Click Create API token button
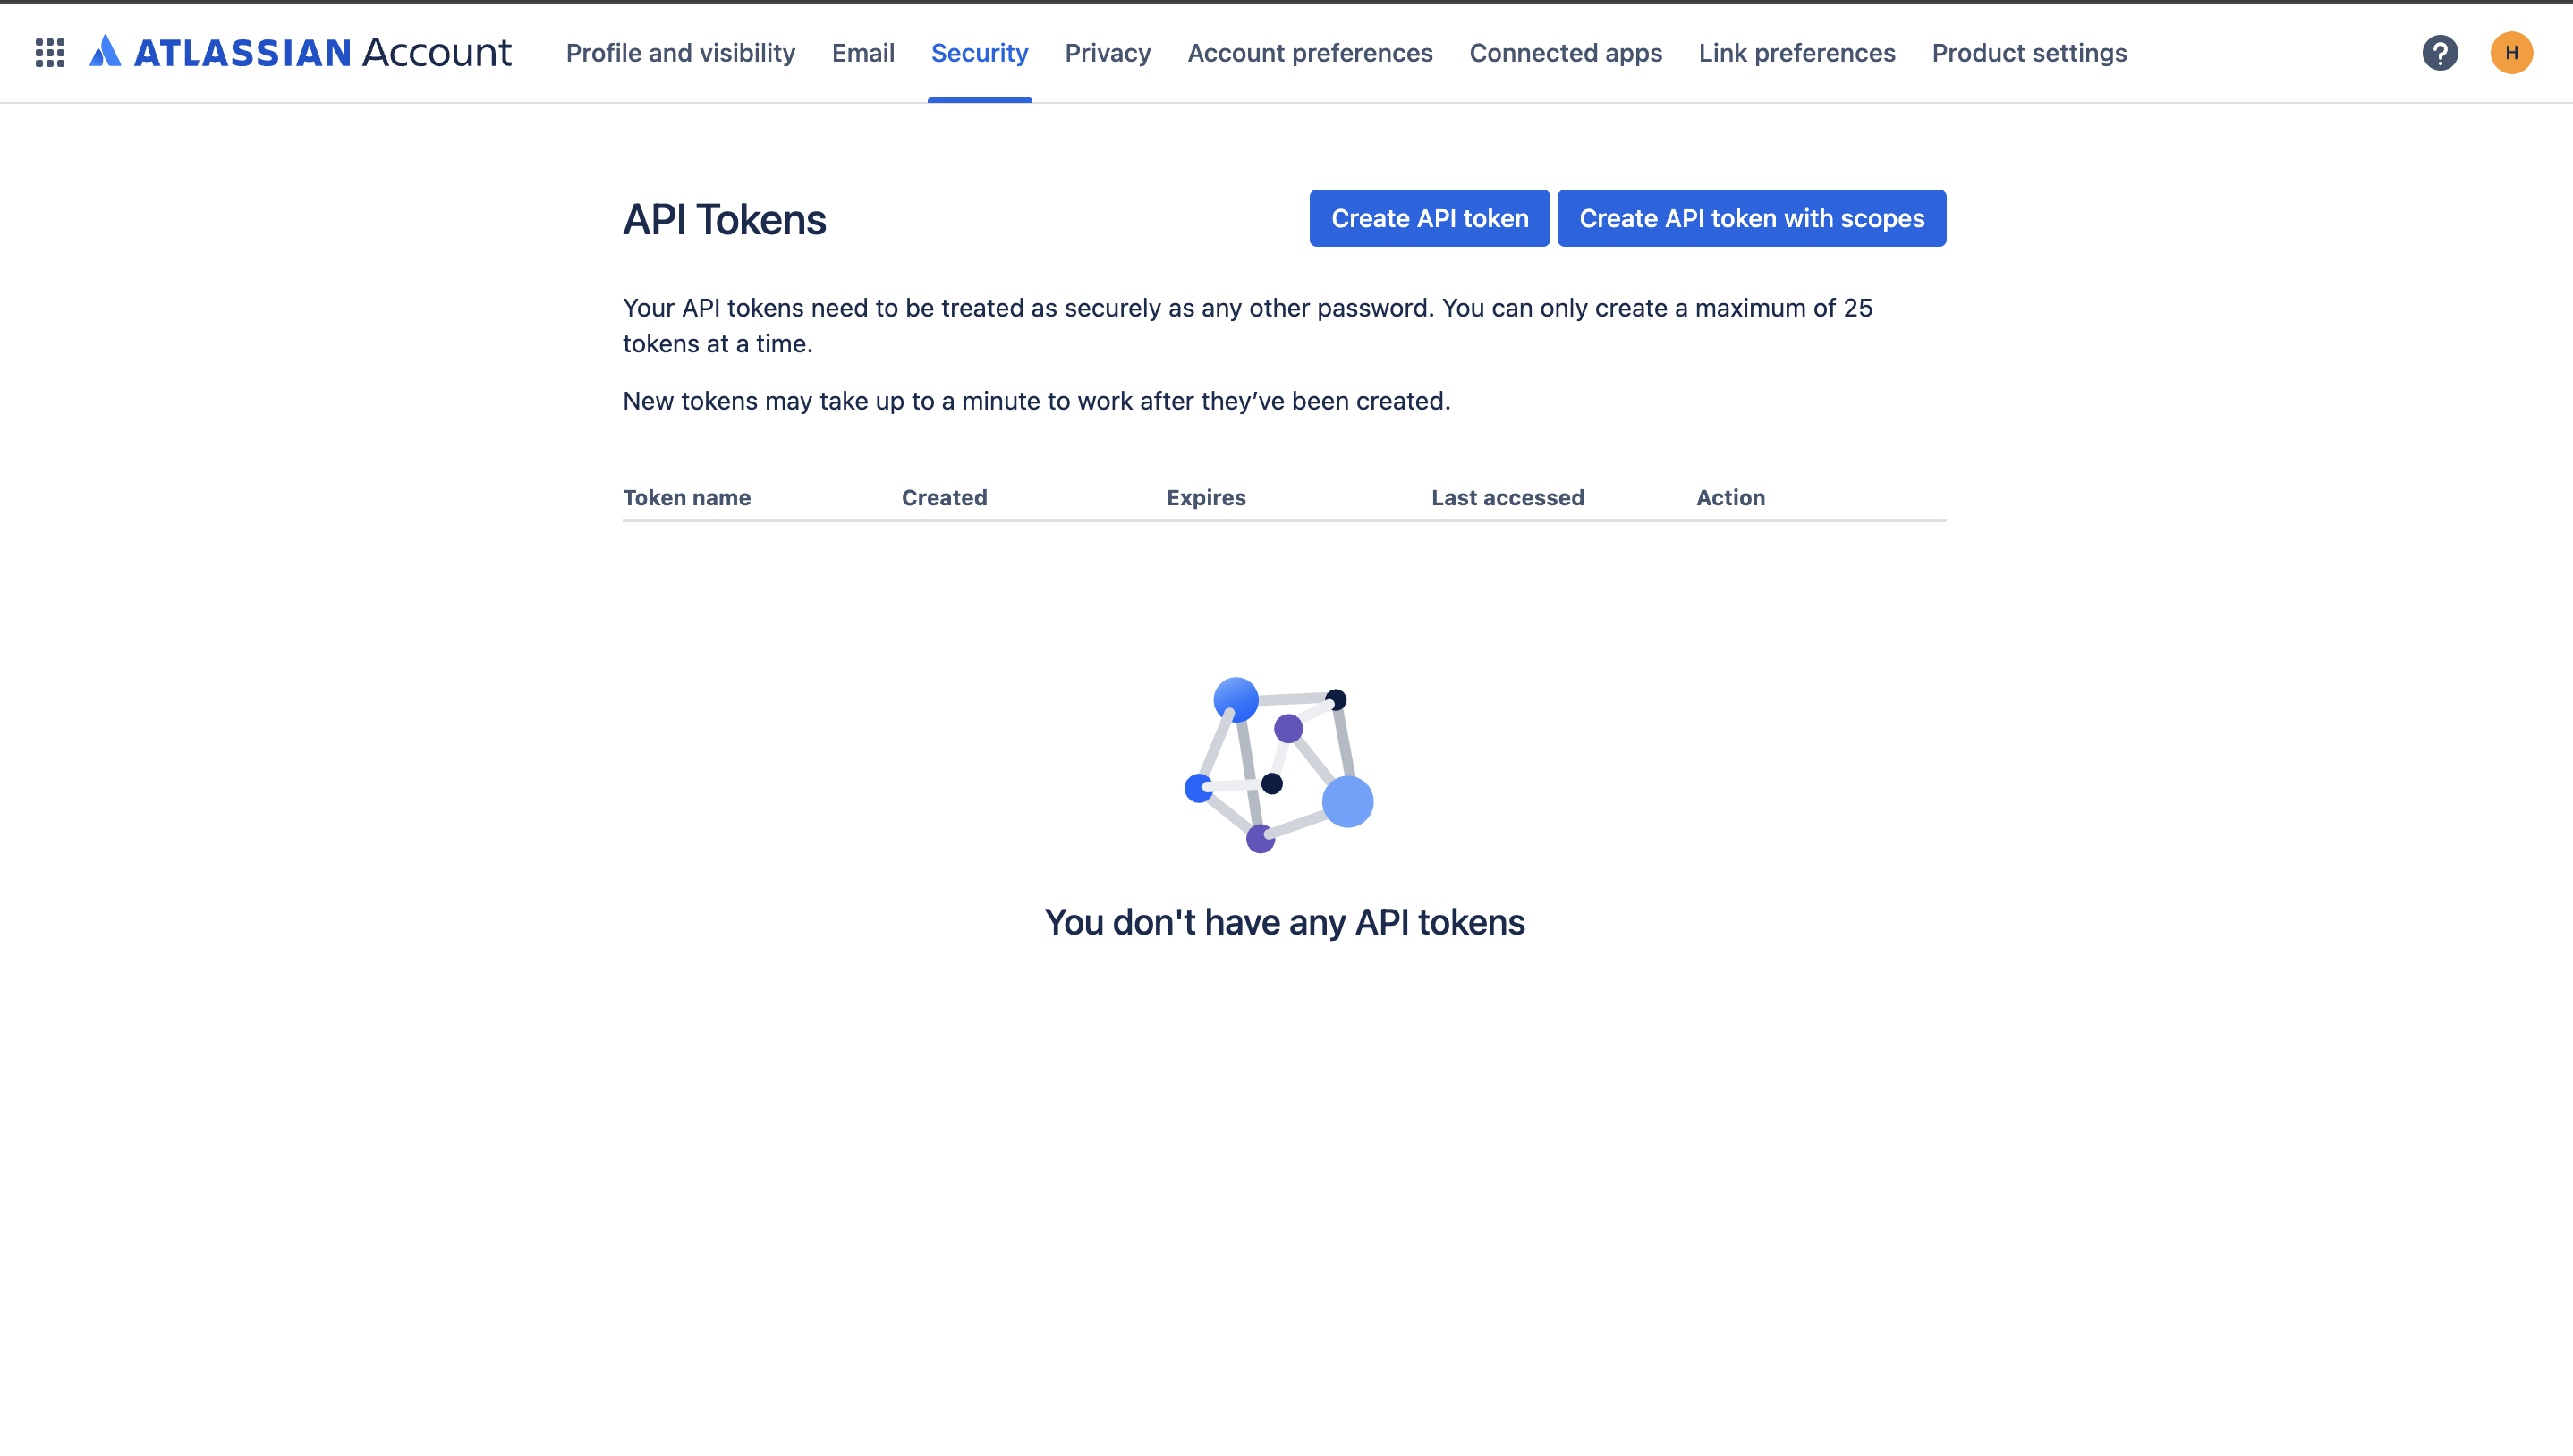 point(1429,218)
